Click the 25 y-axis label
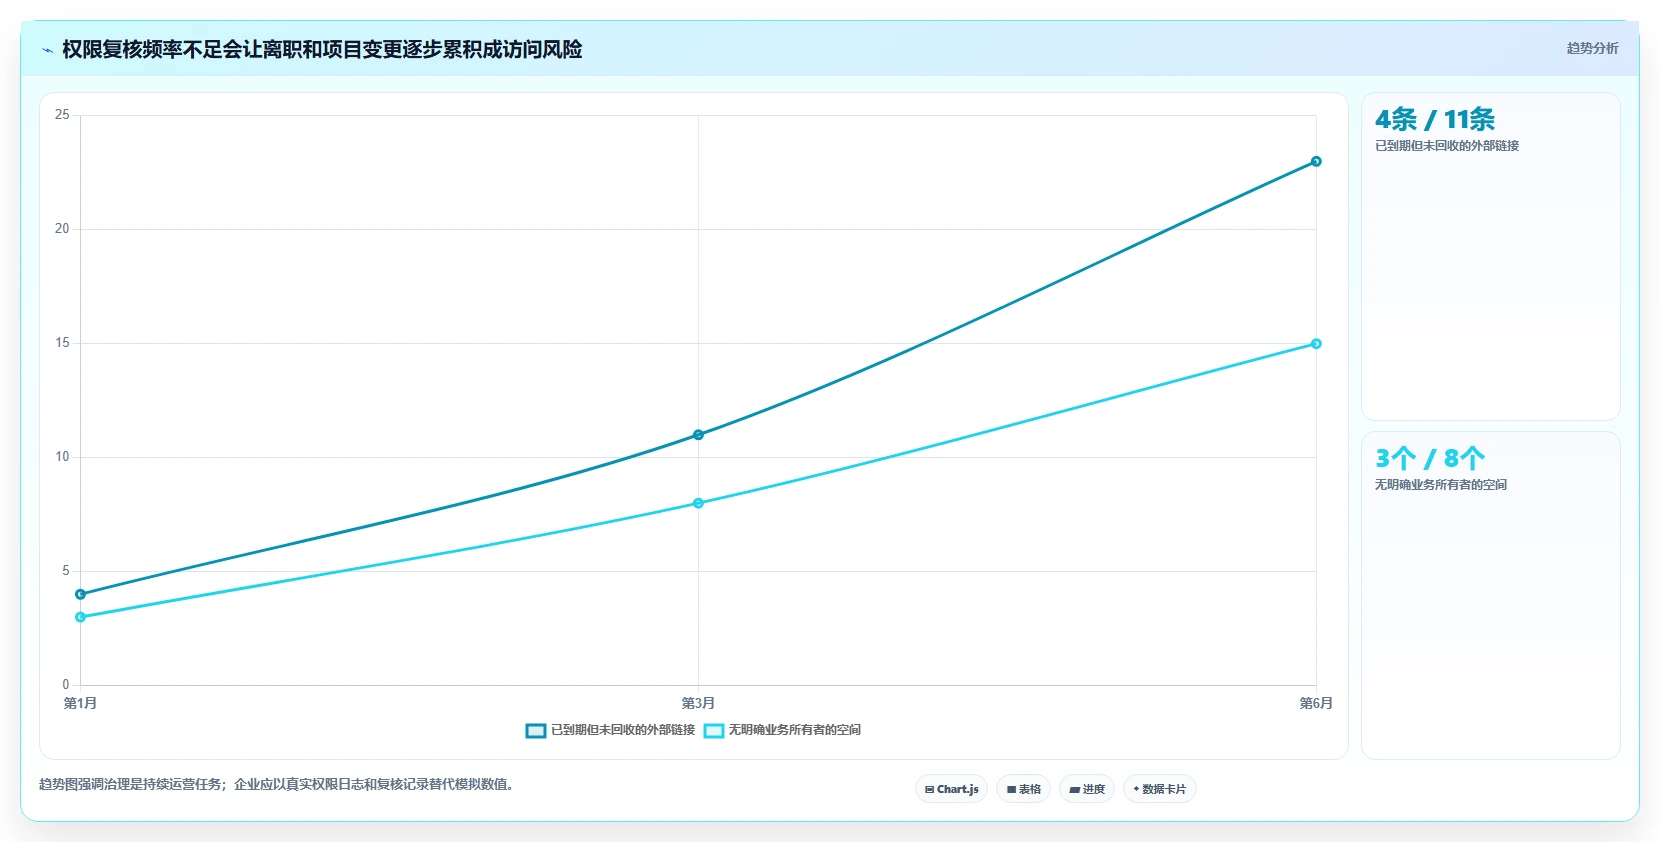Viewport: 1660px width, 842px height. pyautogui.click(x=62, y=115)
